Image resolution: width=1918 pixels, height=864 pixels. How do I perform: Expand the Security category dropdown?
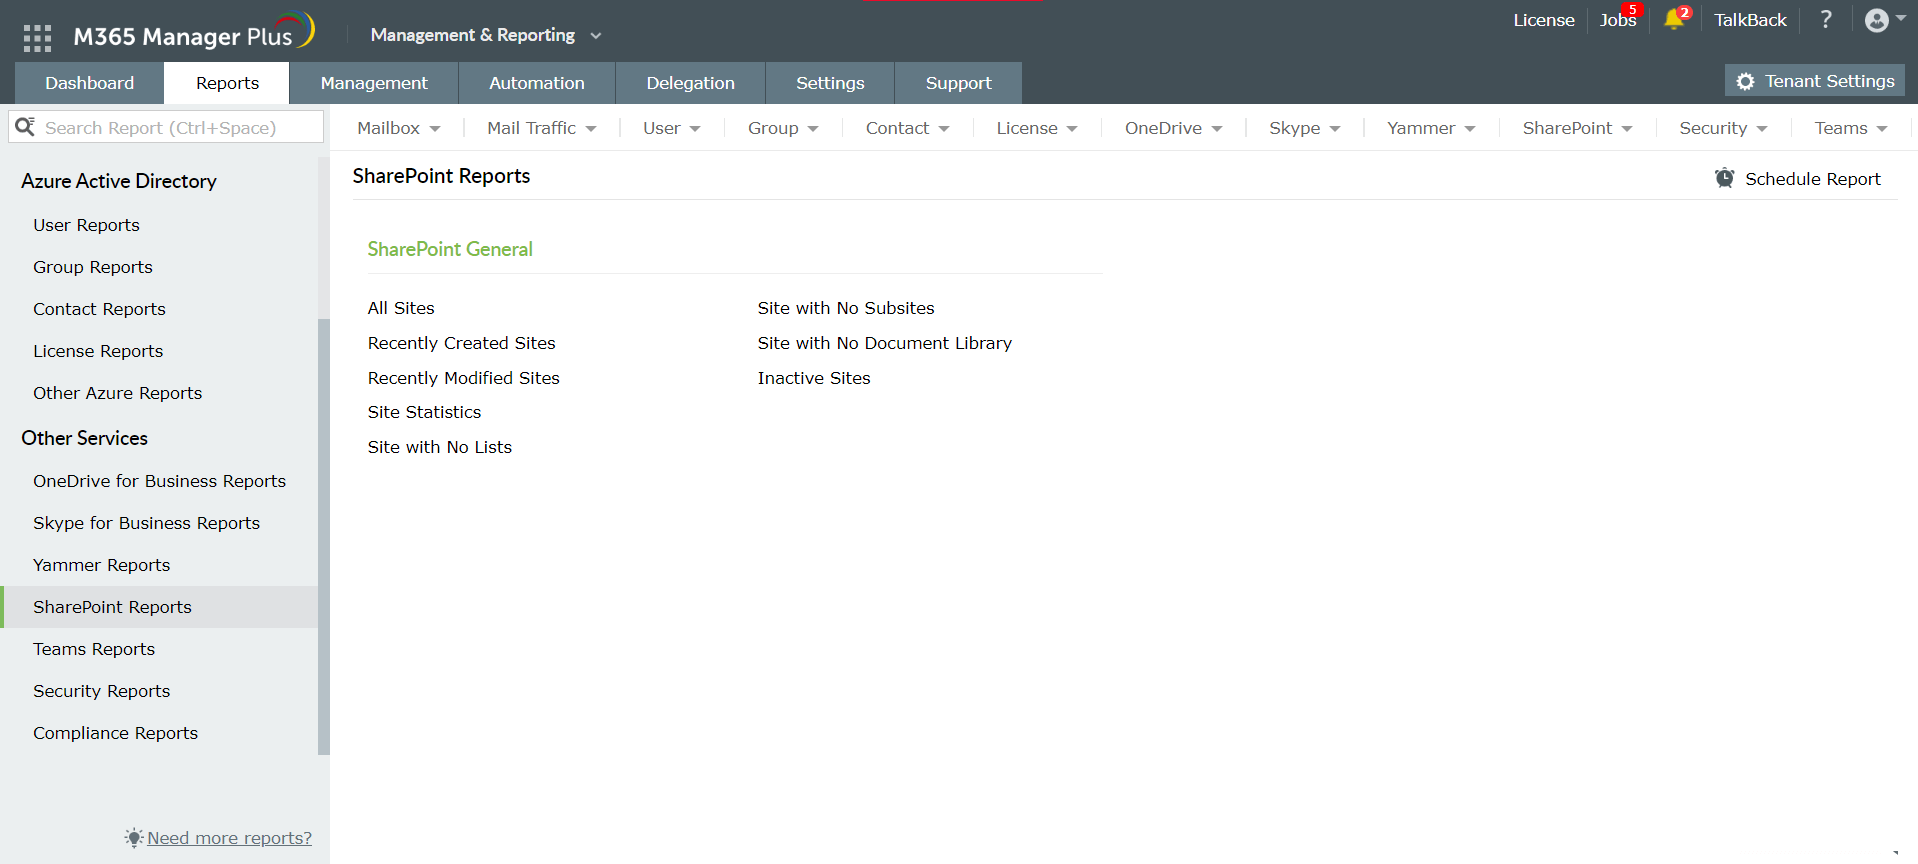[x=1723, y=128]
